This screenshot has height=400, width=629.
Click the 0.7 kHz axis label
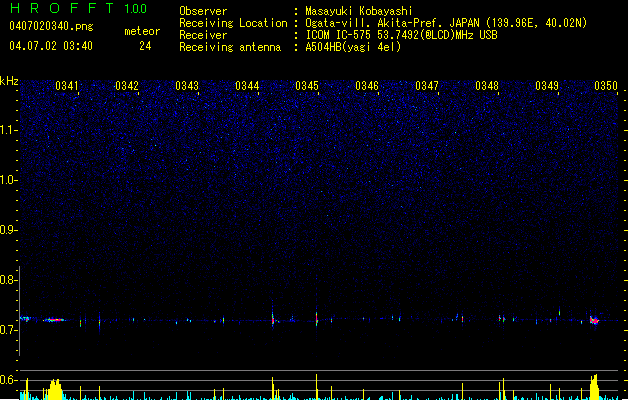coord(8,330)
